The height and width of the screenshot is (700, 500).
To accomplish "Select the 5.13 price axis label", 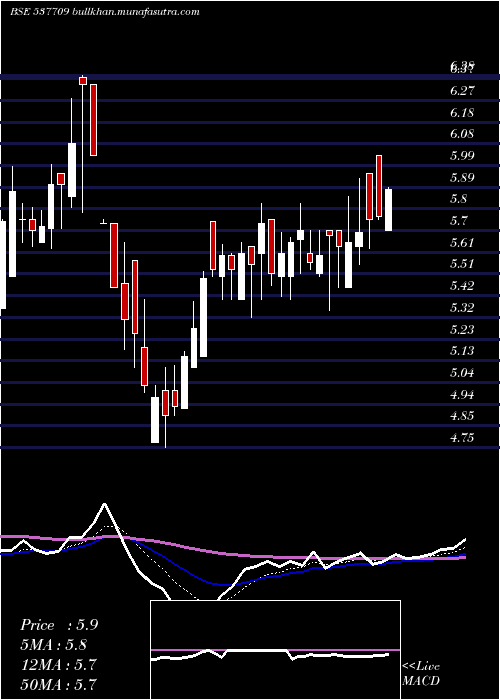I will pyautogui.click(x=462, y=351).
